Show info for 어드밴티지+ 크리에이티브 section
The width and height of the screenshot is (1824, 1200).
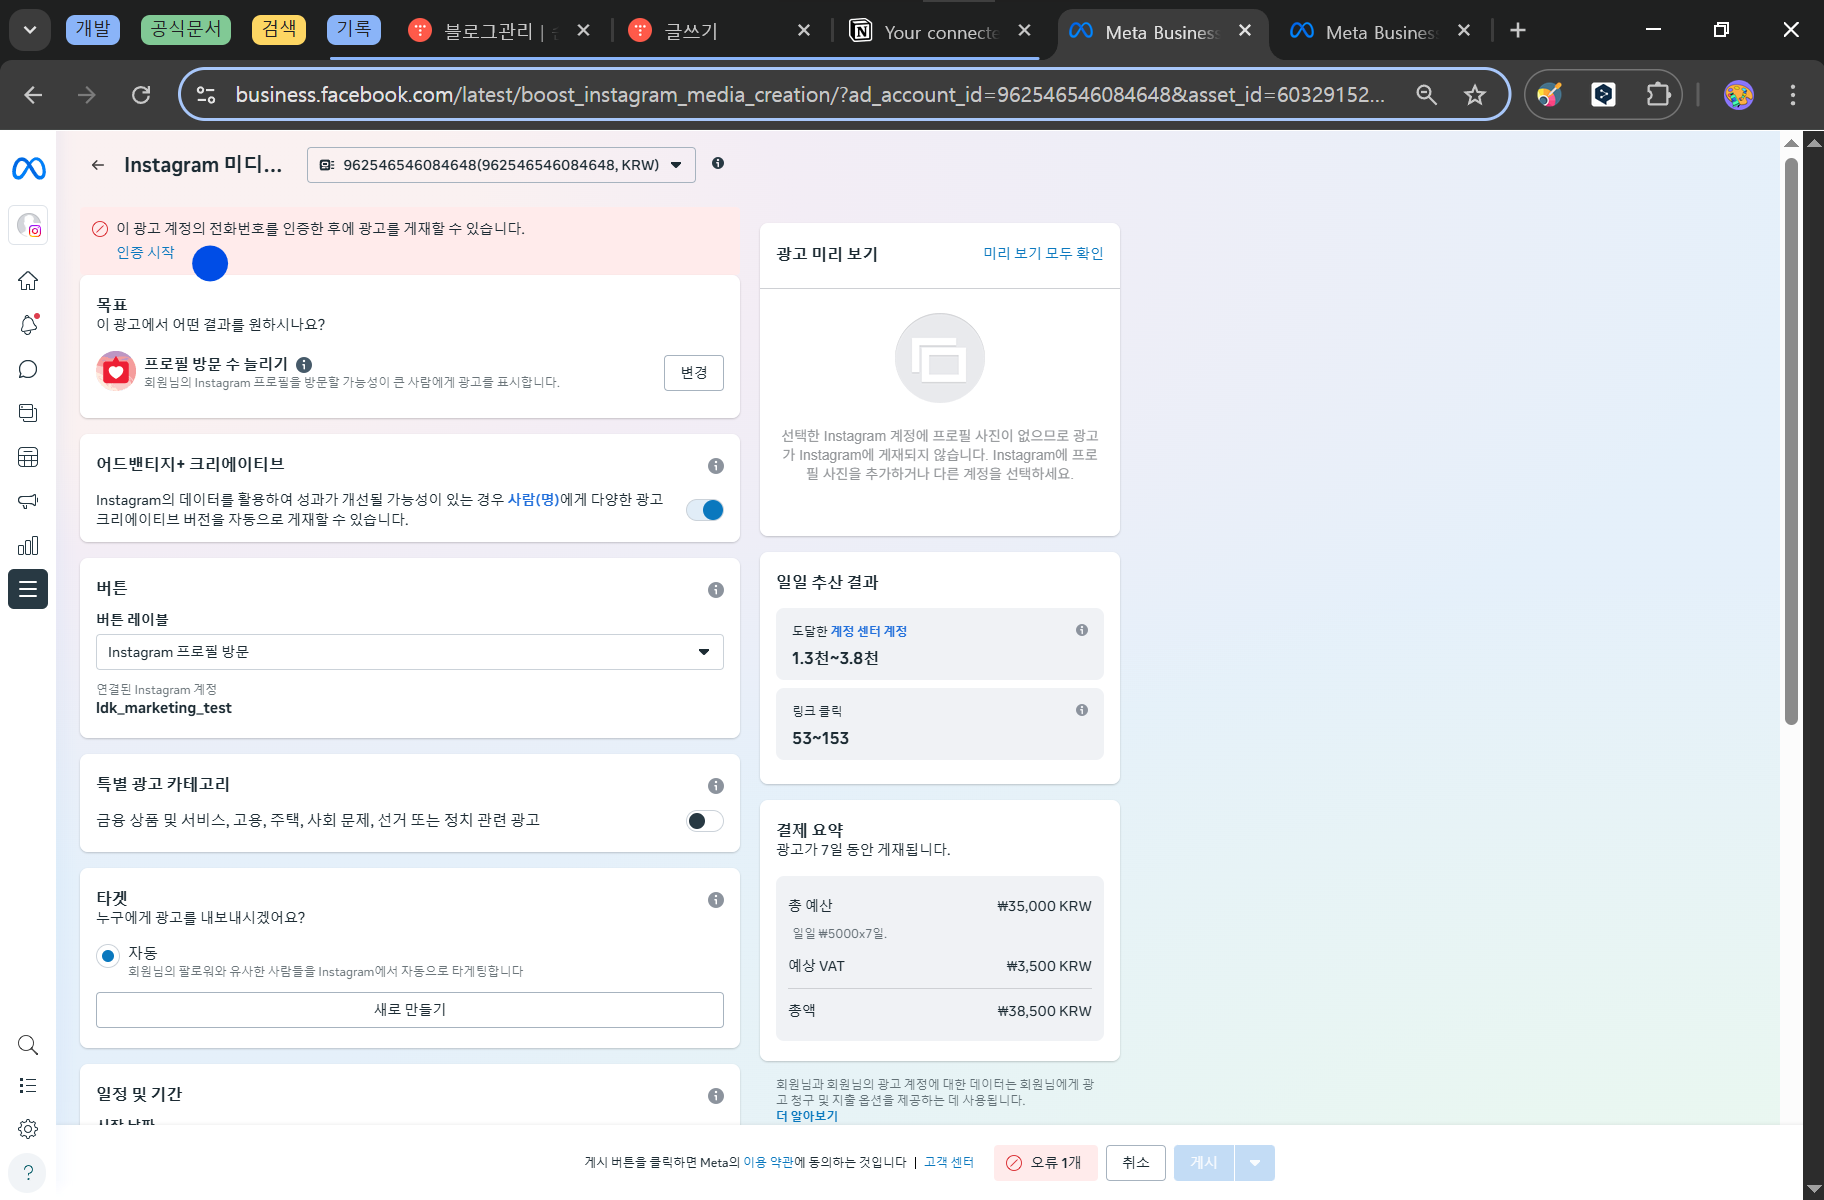tap(716, 466)
